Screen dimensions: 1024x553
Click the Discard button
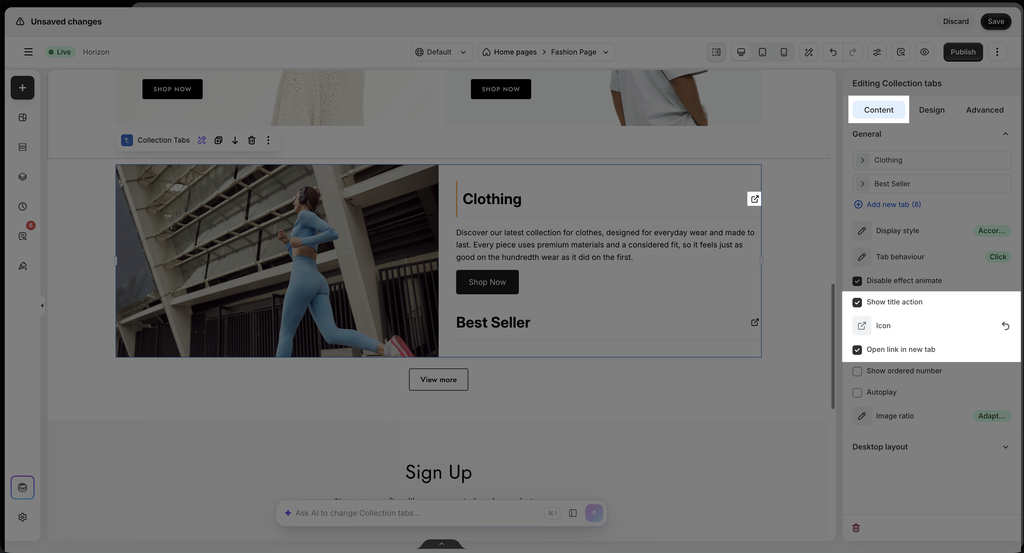pos(955,22)
